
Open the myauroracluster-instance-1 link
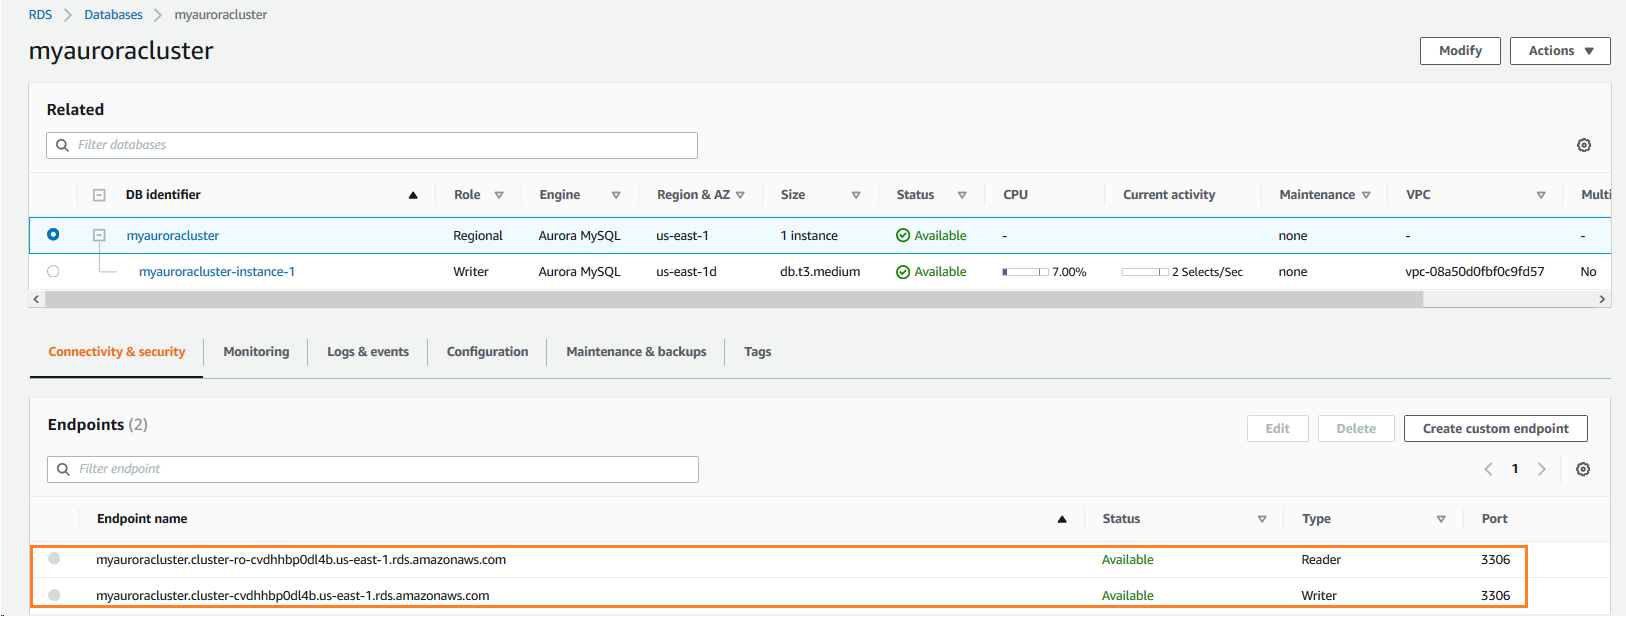pyautogui.click(x=217, y=272)
